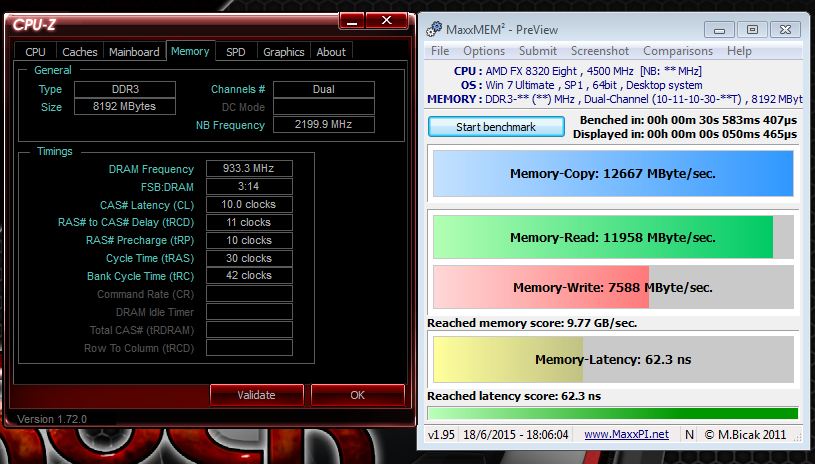The image size is (815, 464).
Task: Switch to the SPD tab
Action: point(235,52)
